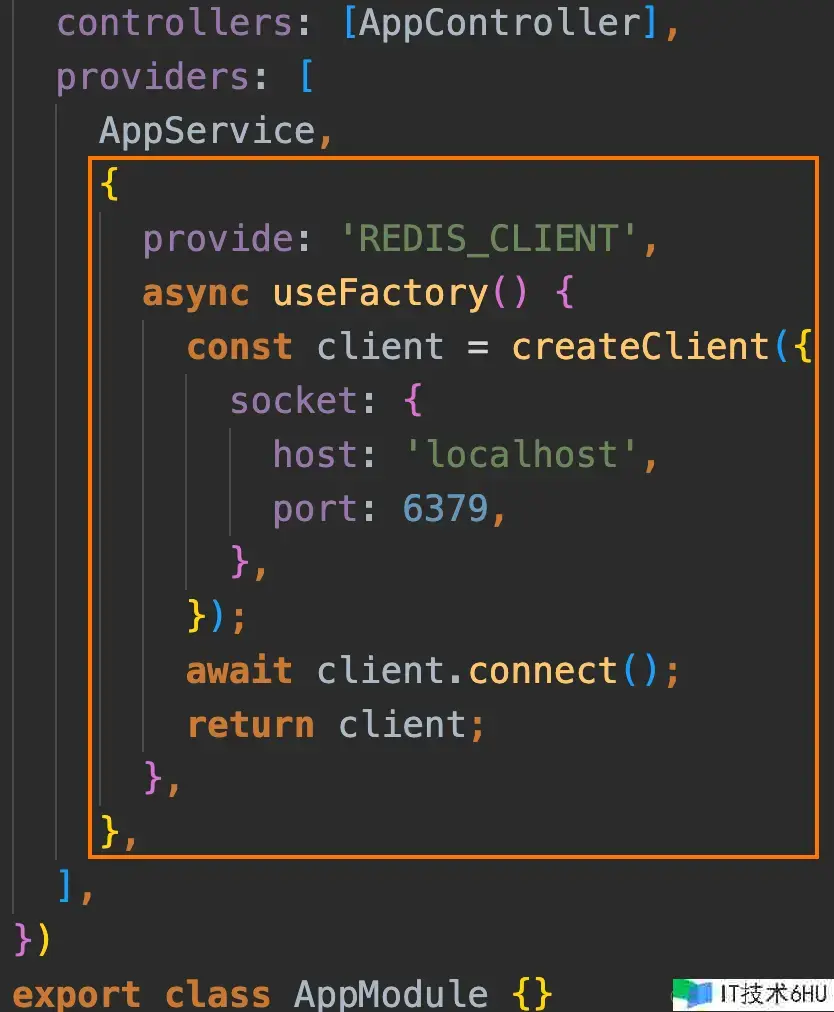Screen dimensions: 834x1012
Task: Click the useFactory method name
Action: pos(380,293)
